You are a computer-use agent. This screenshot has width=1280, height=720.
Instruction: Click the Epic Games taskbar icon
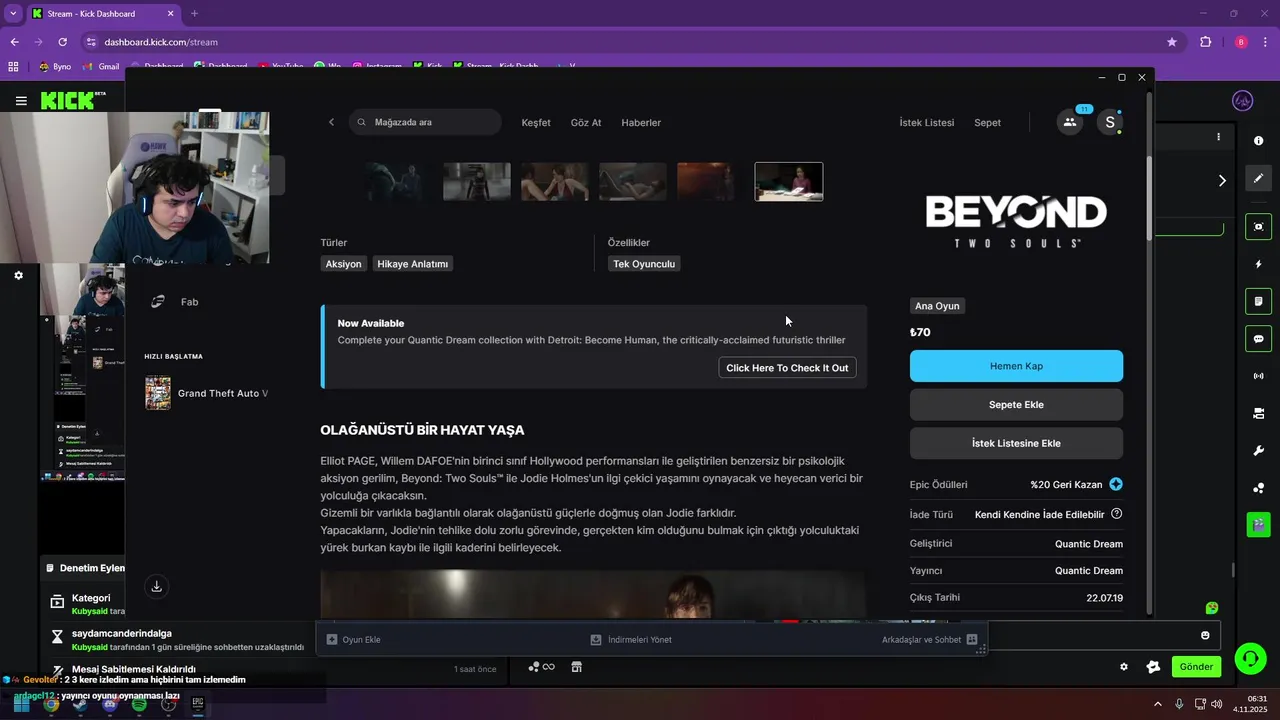(198, 704)
